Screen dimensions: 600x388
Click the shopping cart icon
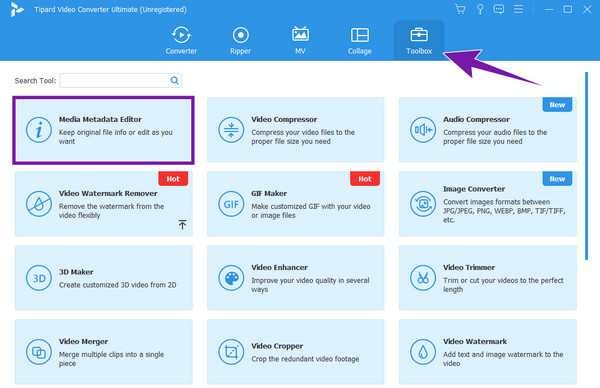(x=460, y=9)
